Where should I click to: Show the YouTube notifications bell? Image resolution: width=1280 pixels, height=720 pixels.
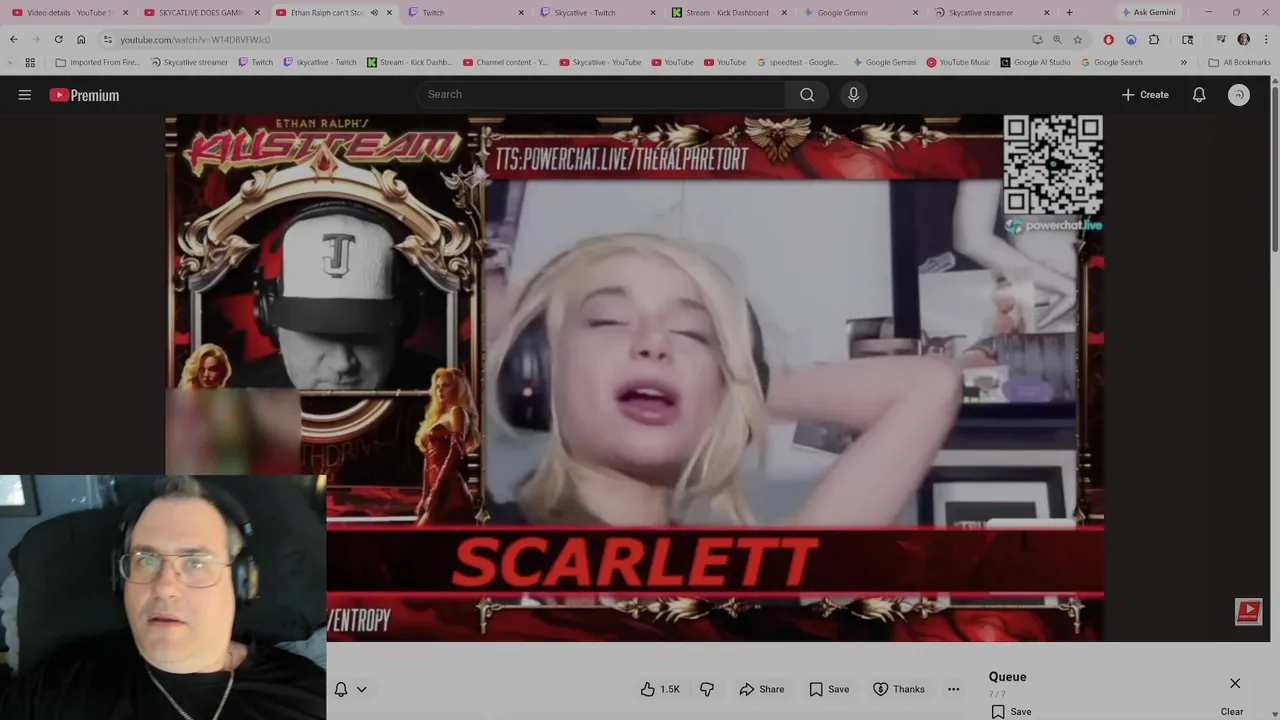(x=1199, y=95)
